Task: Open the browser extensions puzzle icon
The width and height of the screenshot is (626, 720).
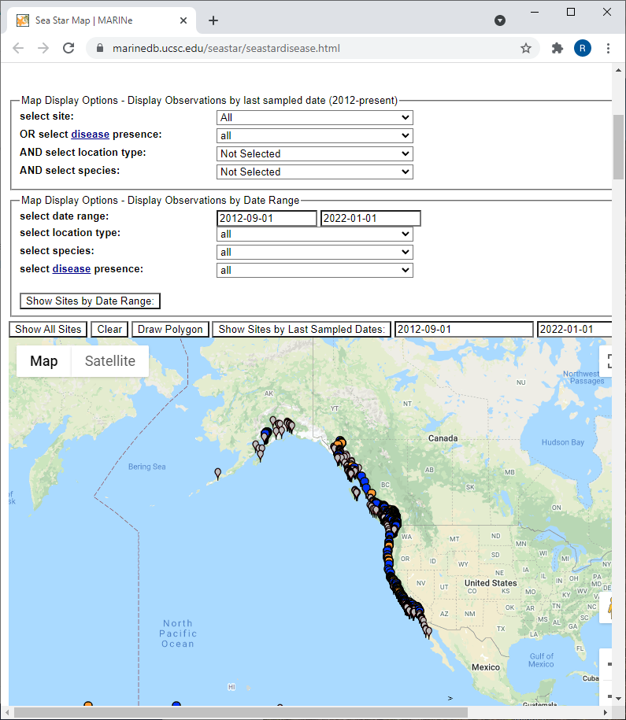Action: coord(557,48)
